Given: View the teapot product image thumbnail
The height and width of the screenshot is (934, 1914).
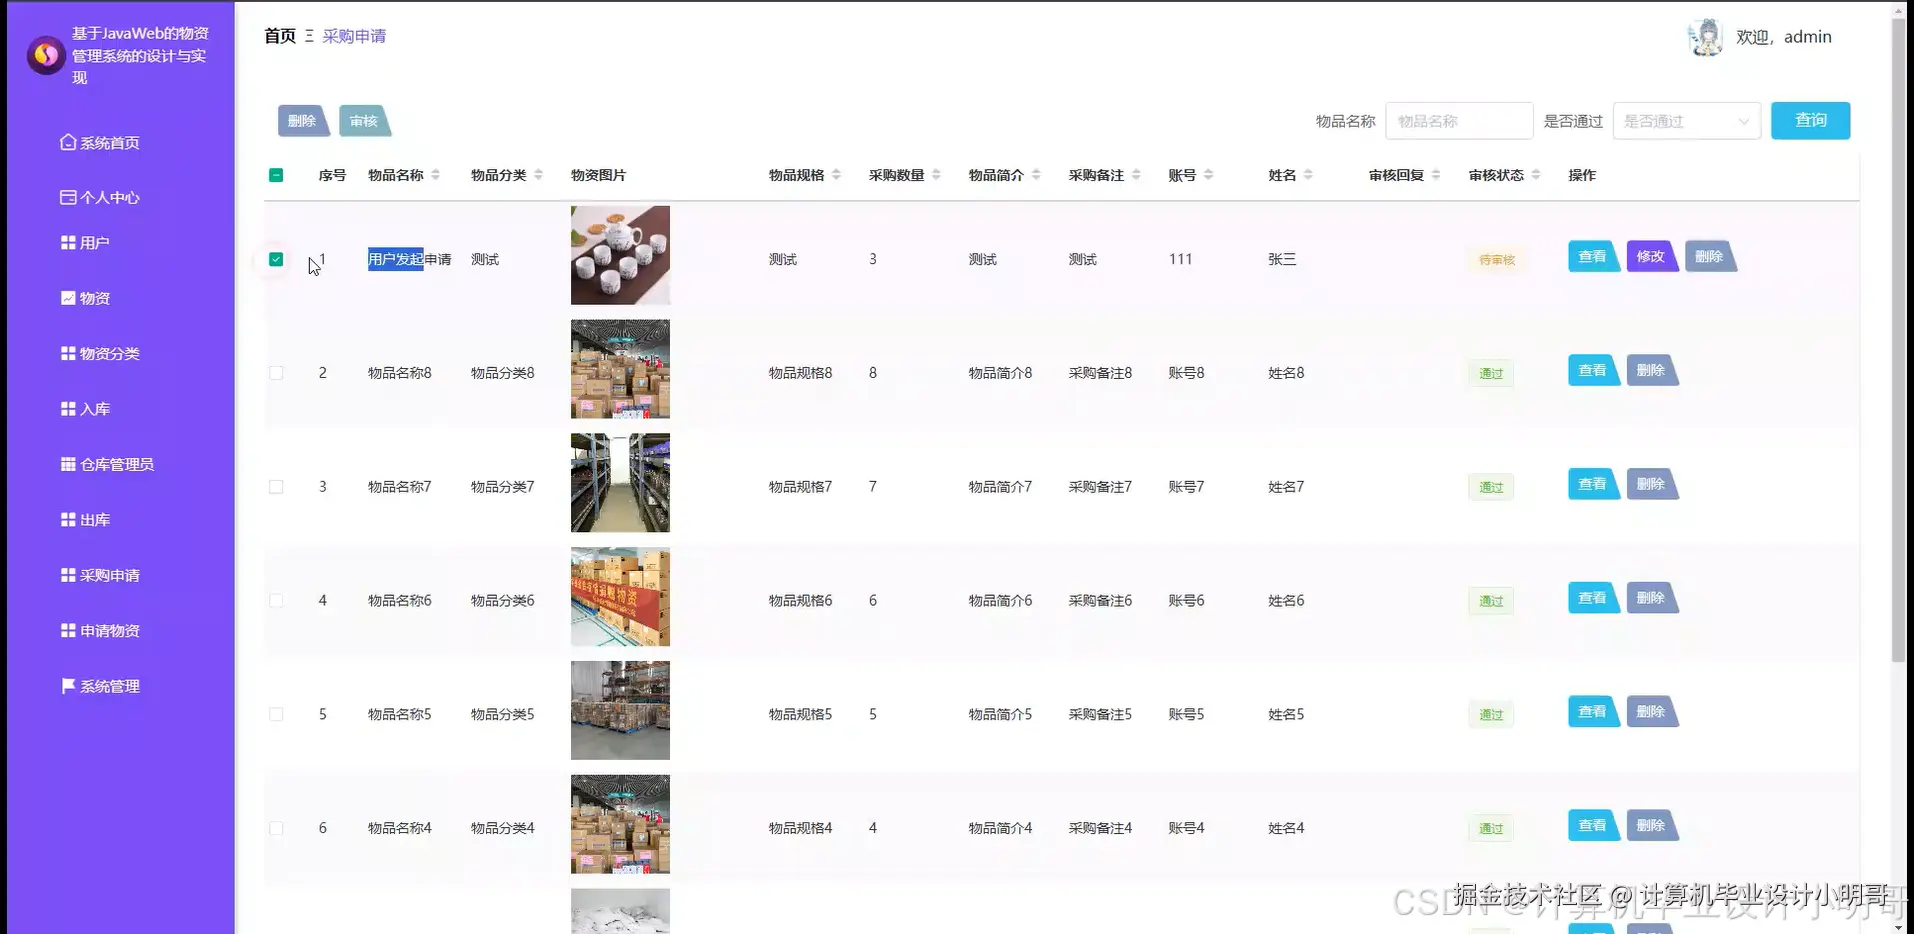Looking at the screenshot, I should (x=620, y=254).
